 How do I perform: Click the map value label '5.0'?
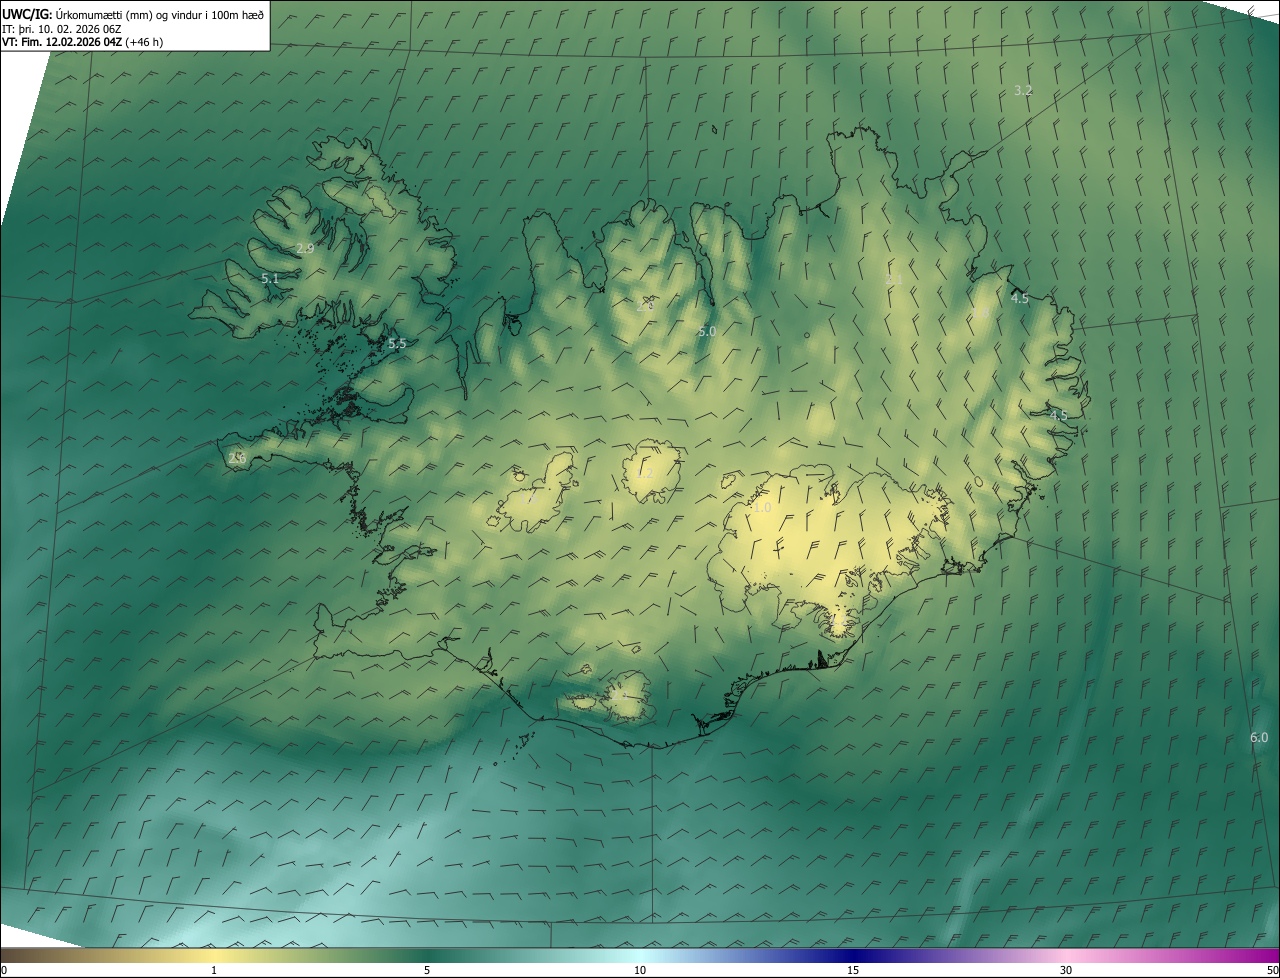[x=707, y=331]
